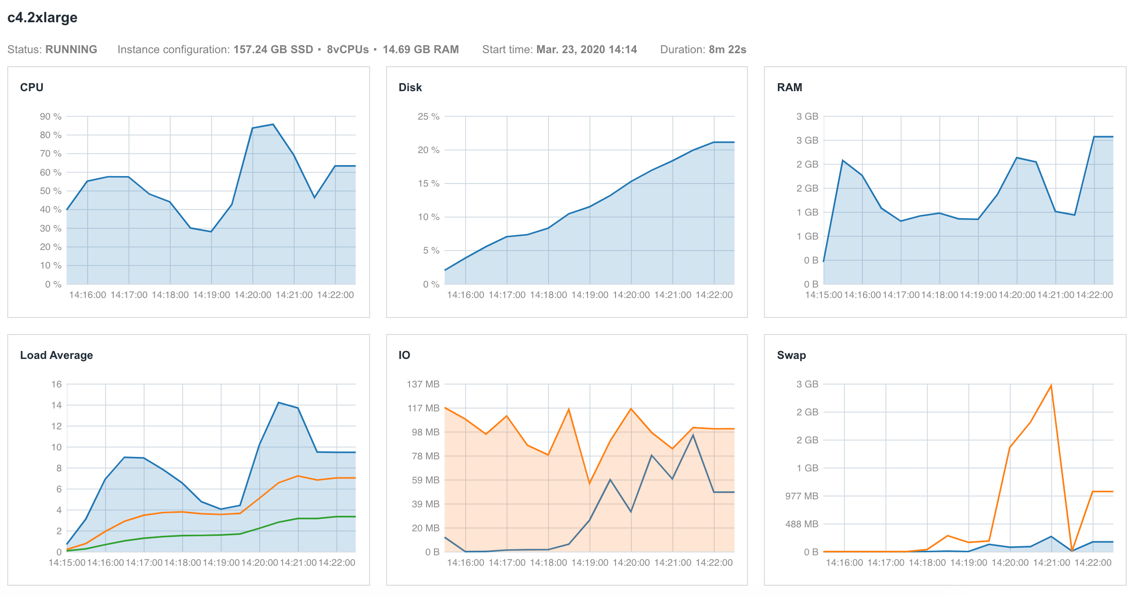Click the 20 % label on Disk axis
Viewport: 1135px width, 595px height.
(x=429, y=151)
